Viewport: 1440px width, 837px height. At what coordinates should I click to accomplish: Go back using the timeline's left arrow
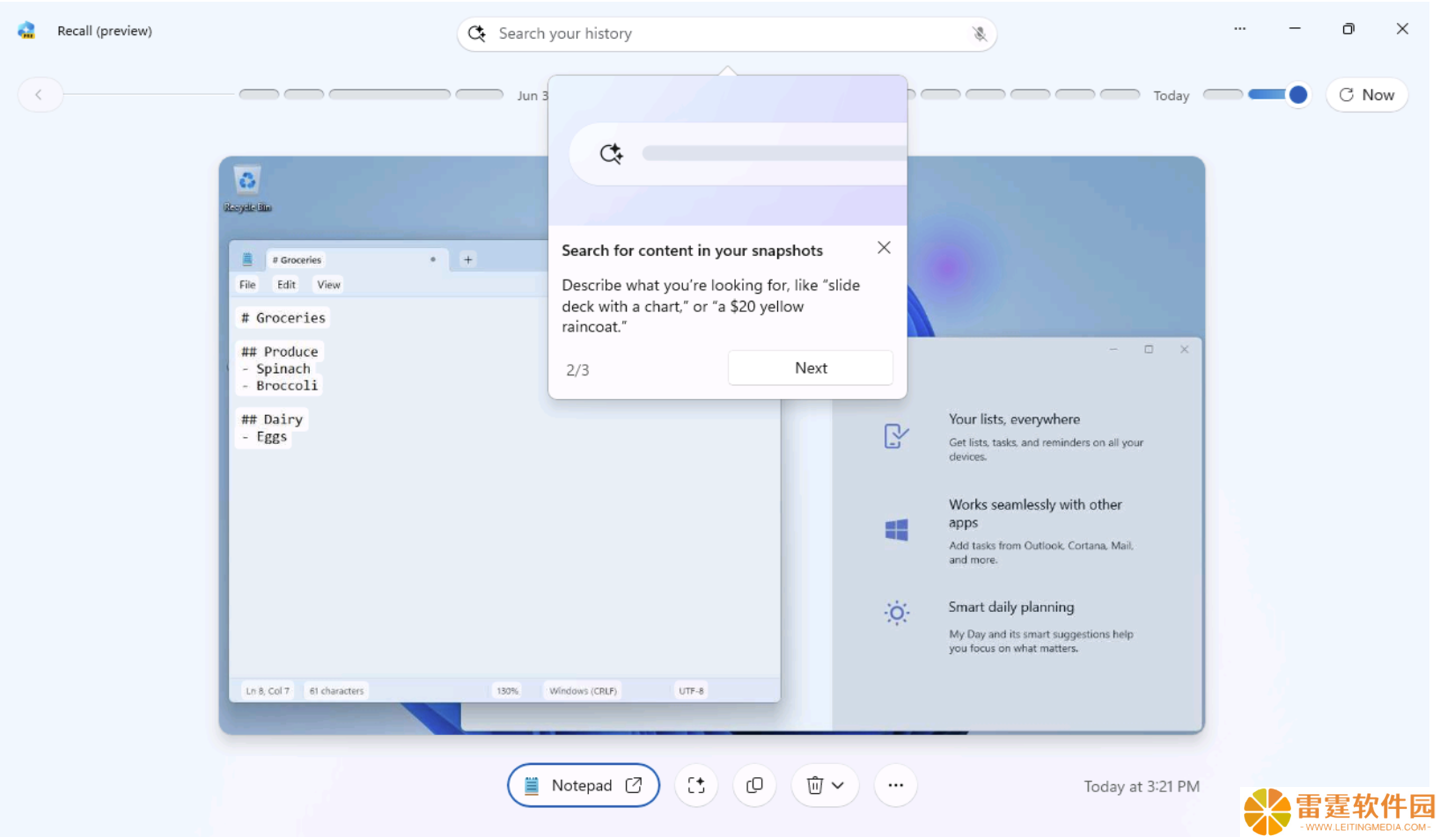[x=39, y=95]
